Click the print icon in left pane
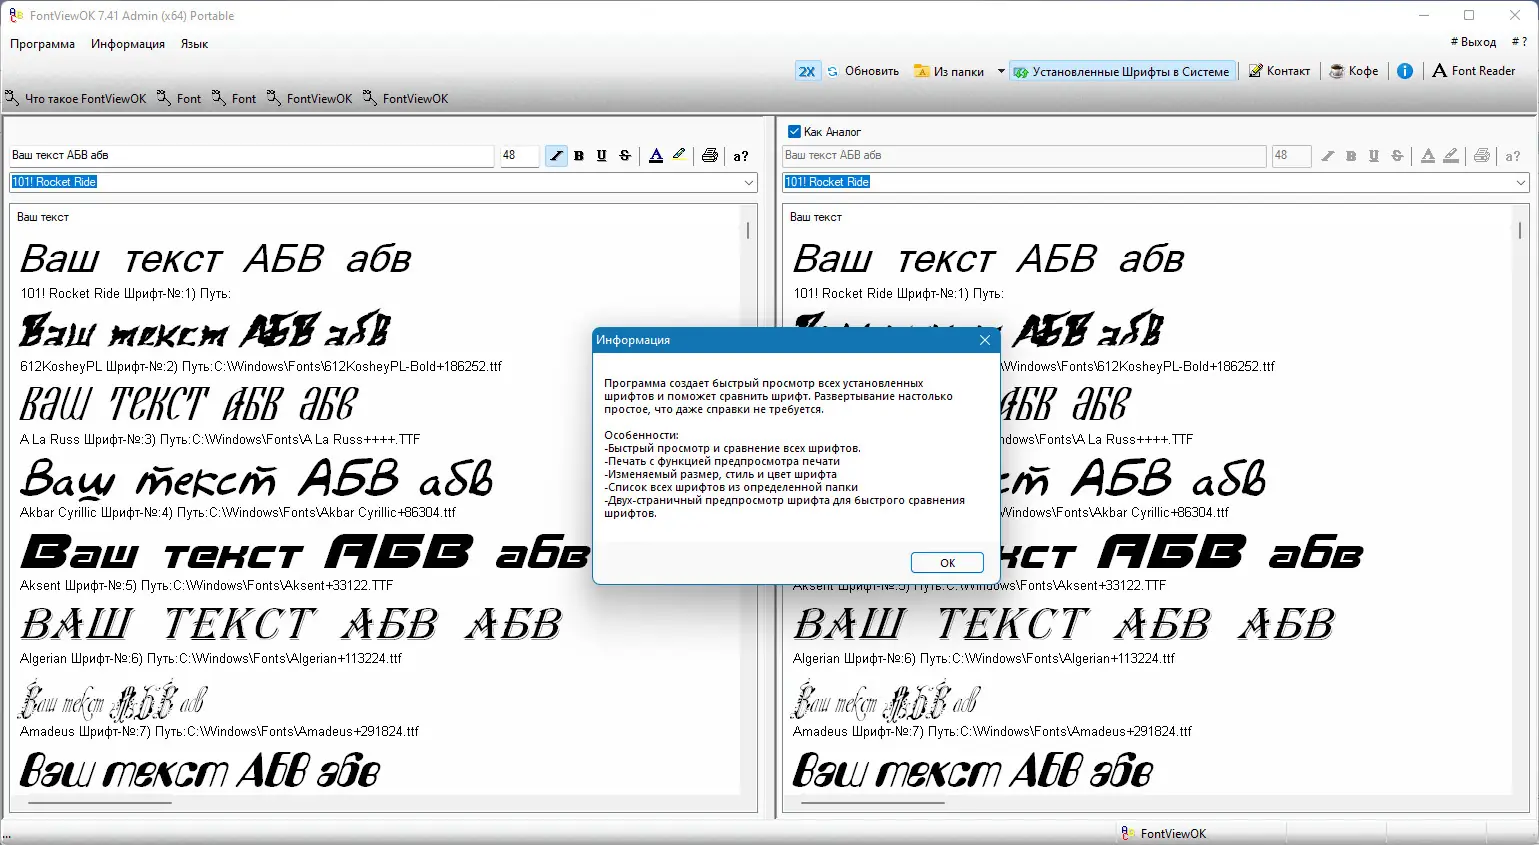 click(x=710, y=156)
